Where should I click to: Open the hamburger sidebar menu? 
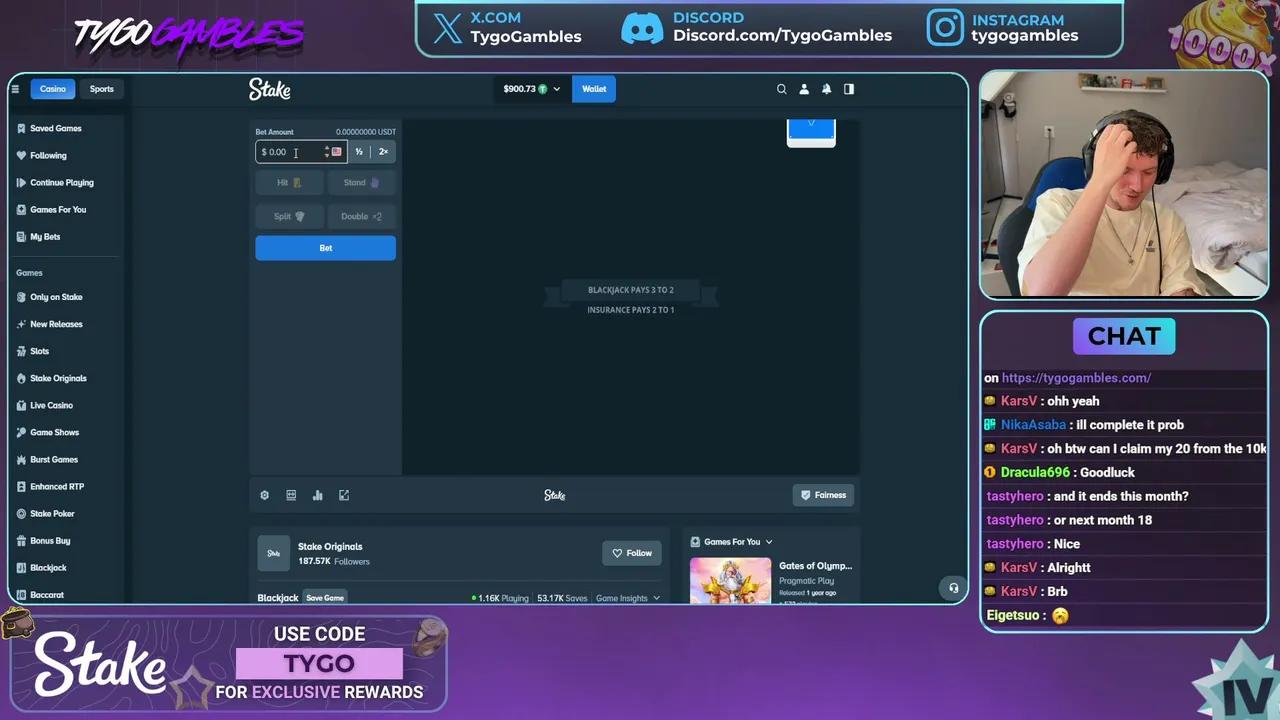[x=15, y=89]
